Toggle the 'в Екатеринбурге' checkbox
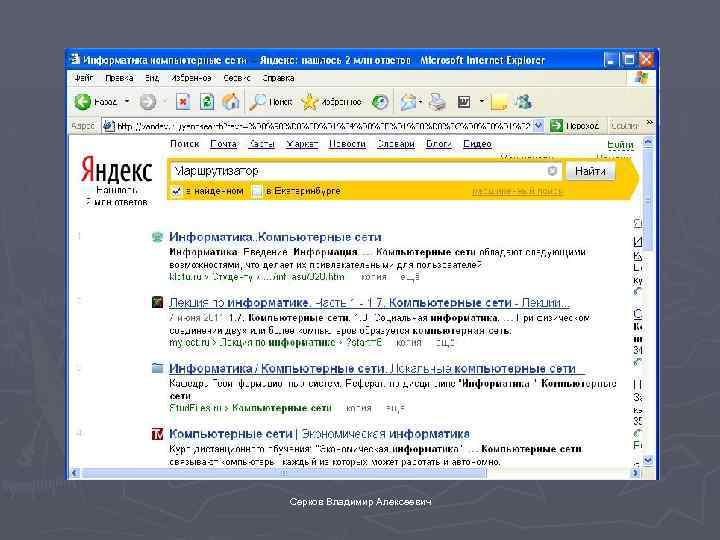 point(258,191)
